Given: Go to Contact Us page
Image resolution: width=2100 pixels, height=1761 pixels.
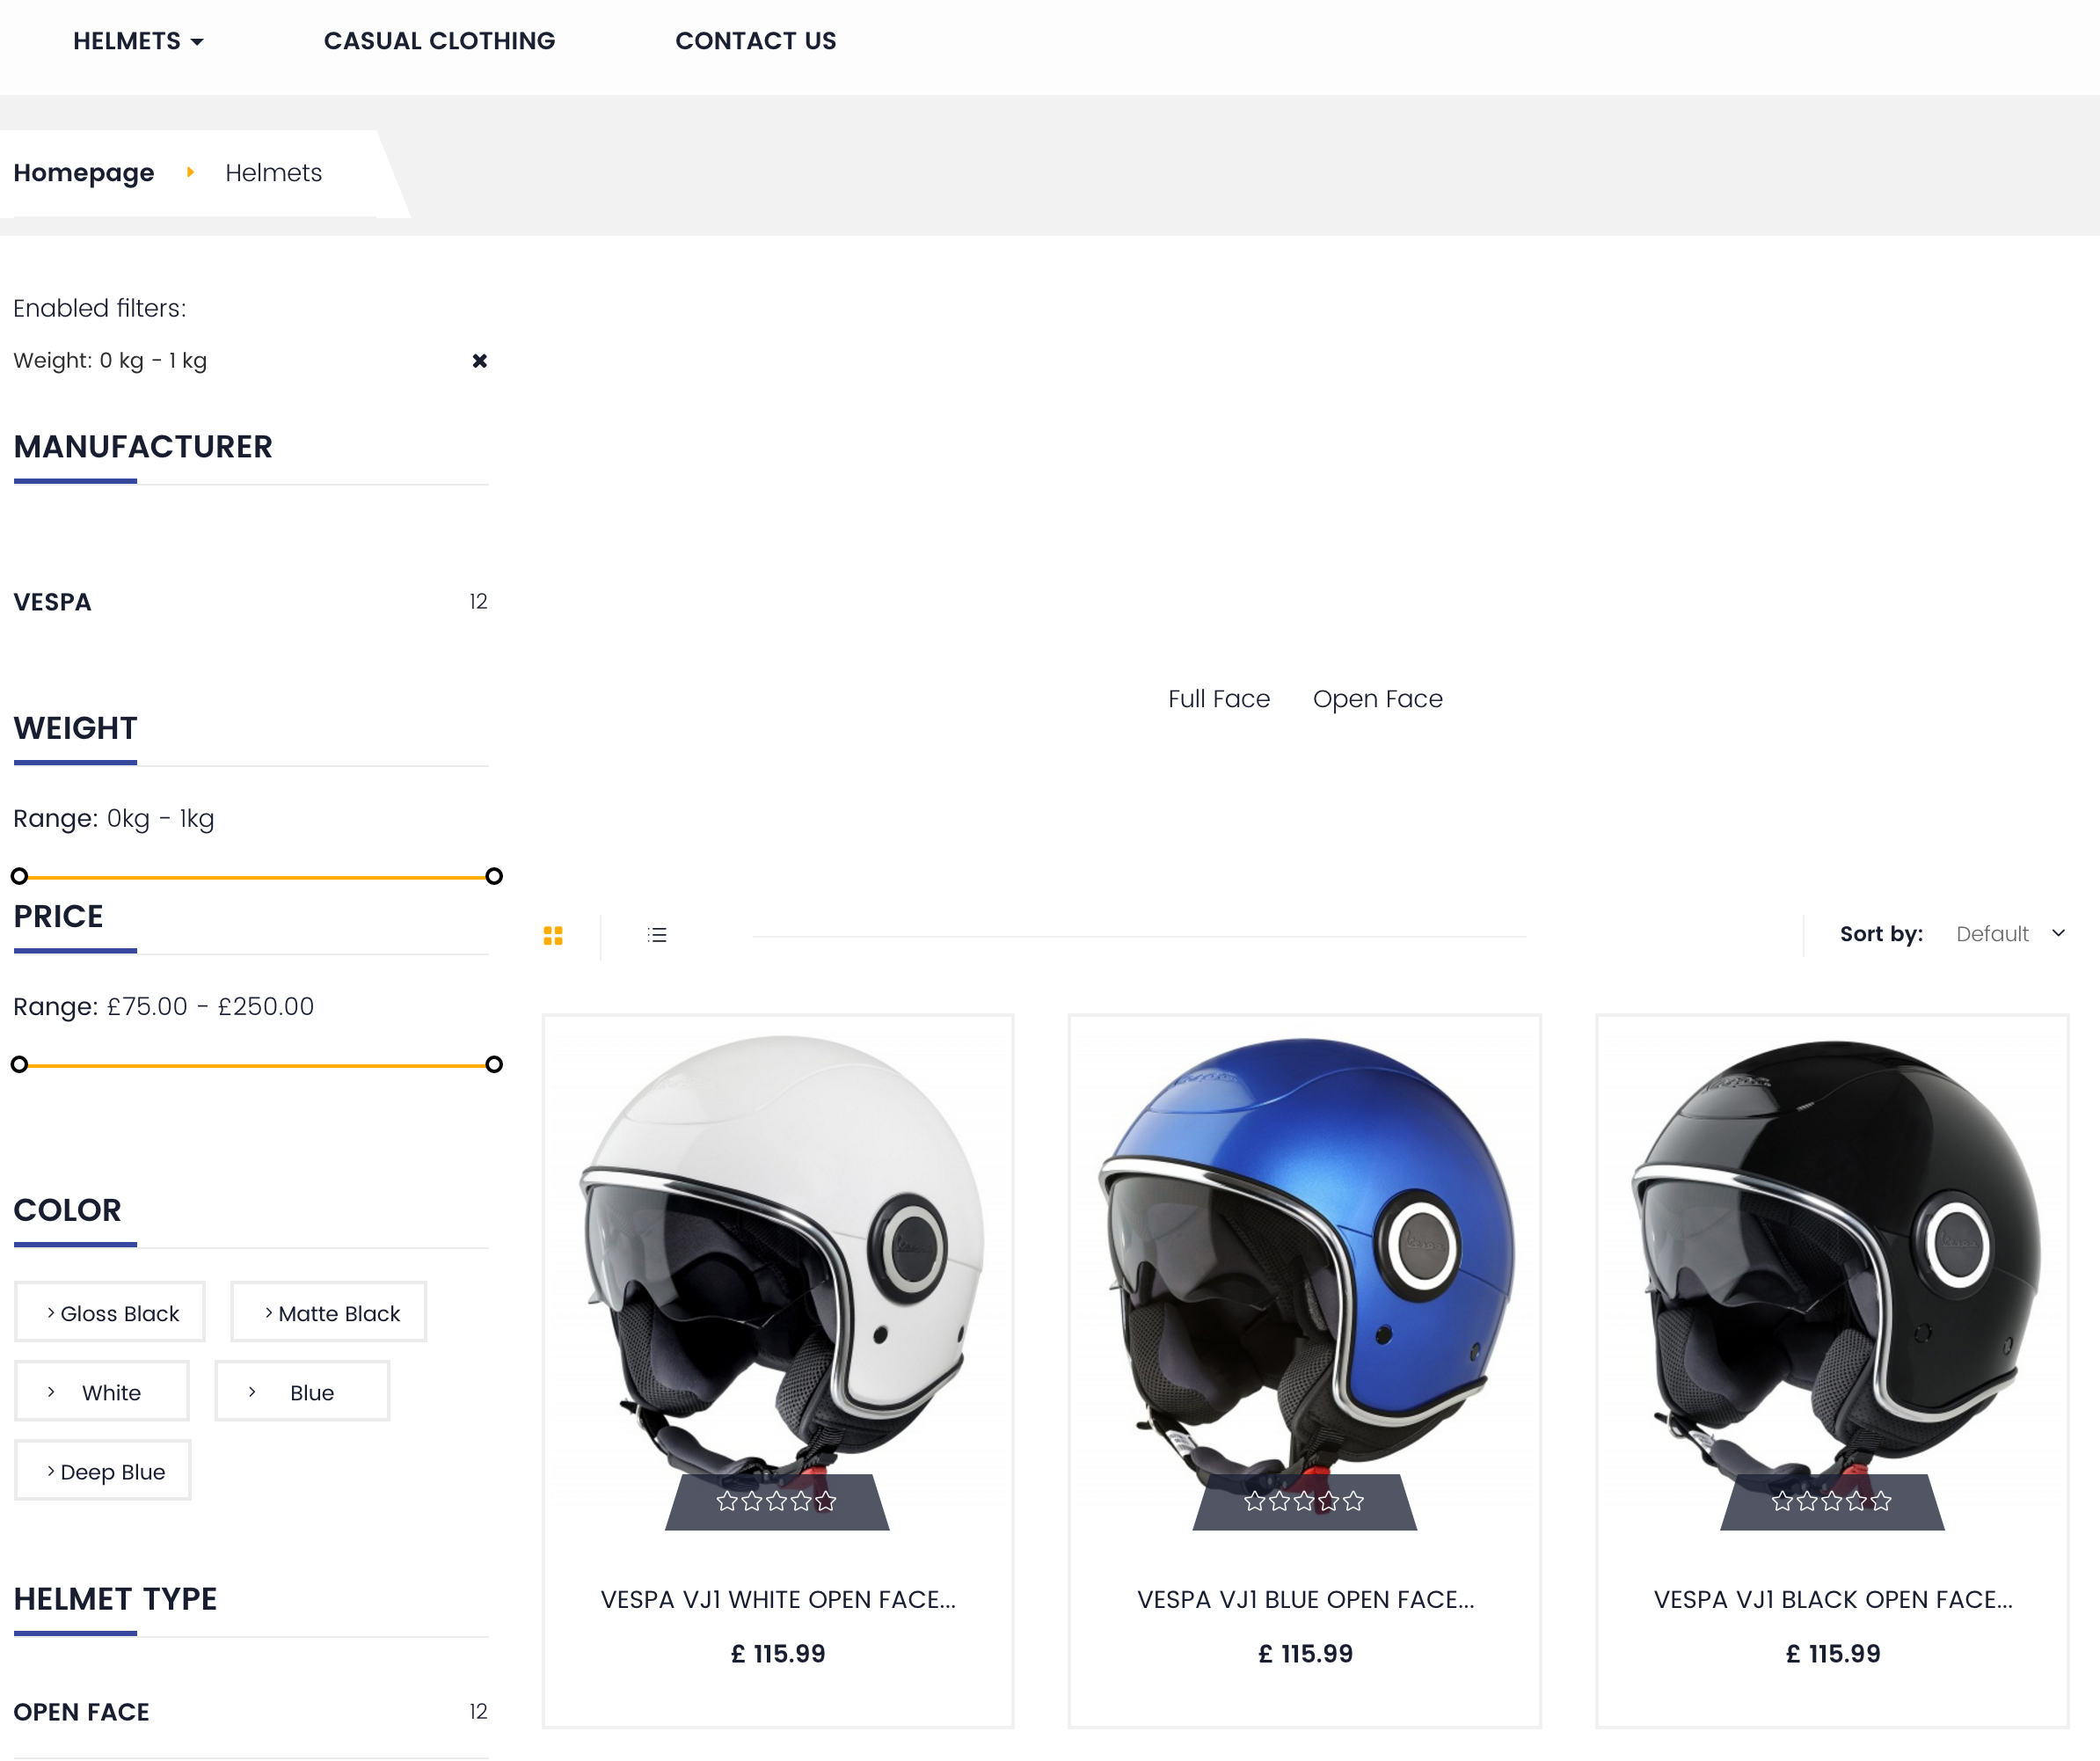Looking at the screenshot, I should (755, 41).
